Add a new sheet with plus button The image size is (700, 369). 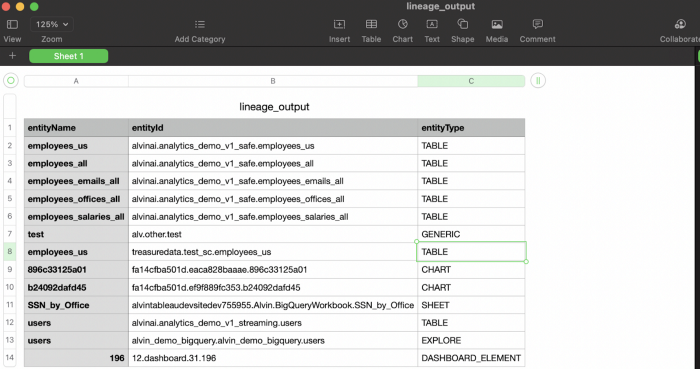[x=12, y=56]
